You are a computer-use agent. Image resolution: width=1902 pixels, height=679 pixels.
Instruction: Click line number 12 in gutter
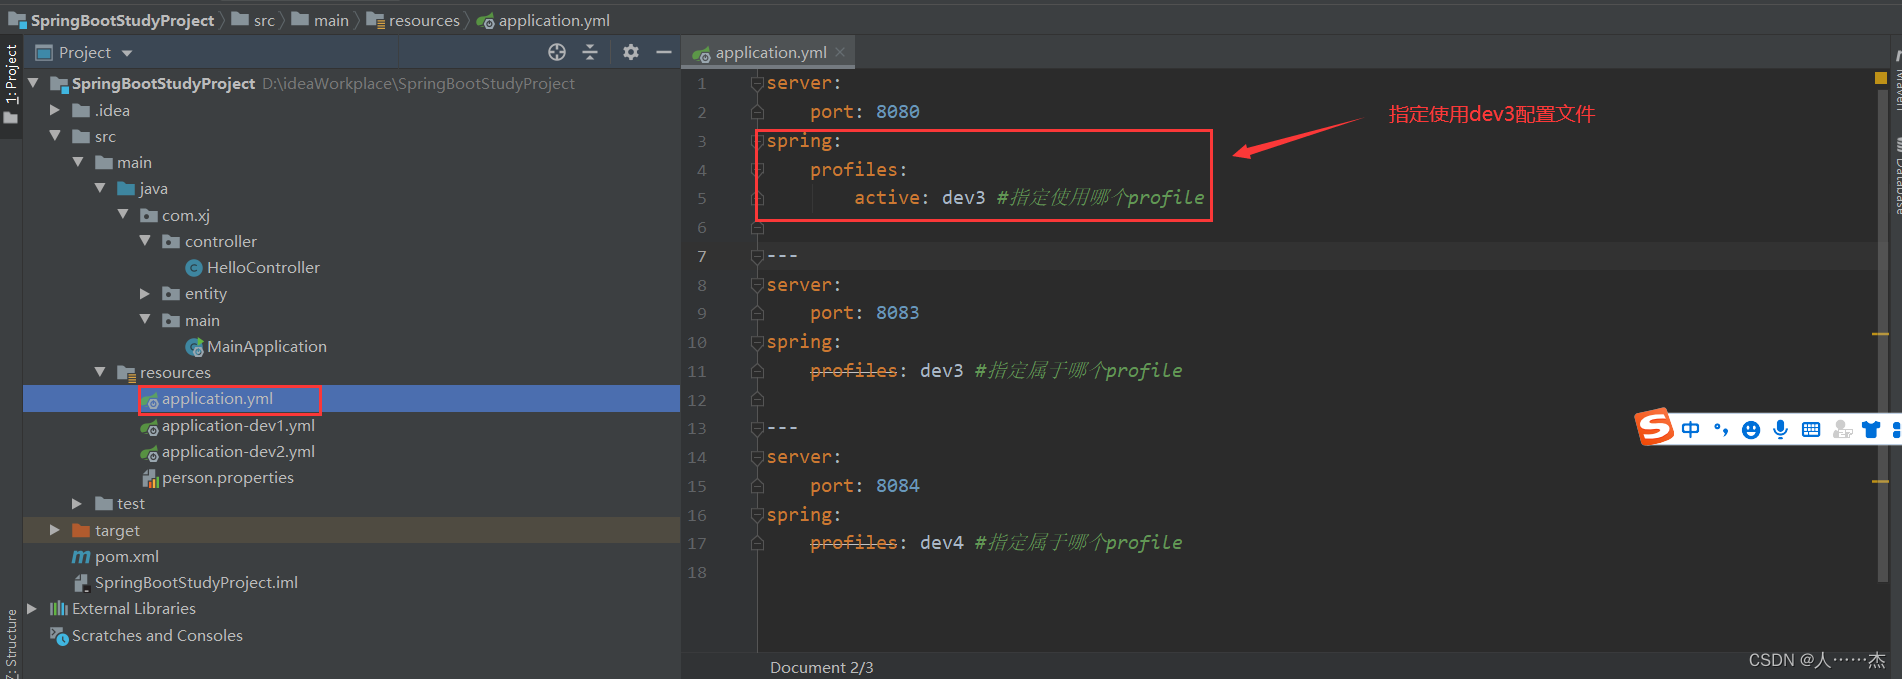697,400
